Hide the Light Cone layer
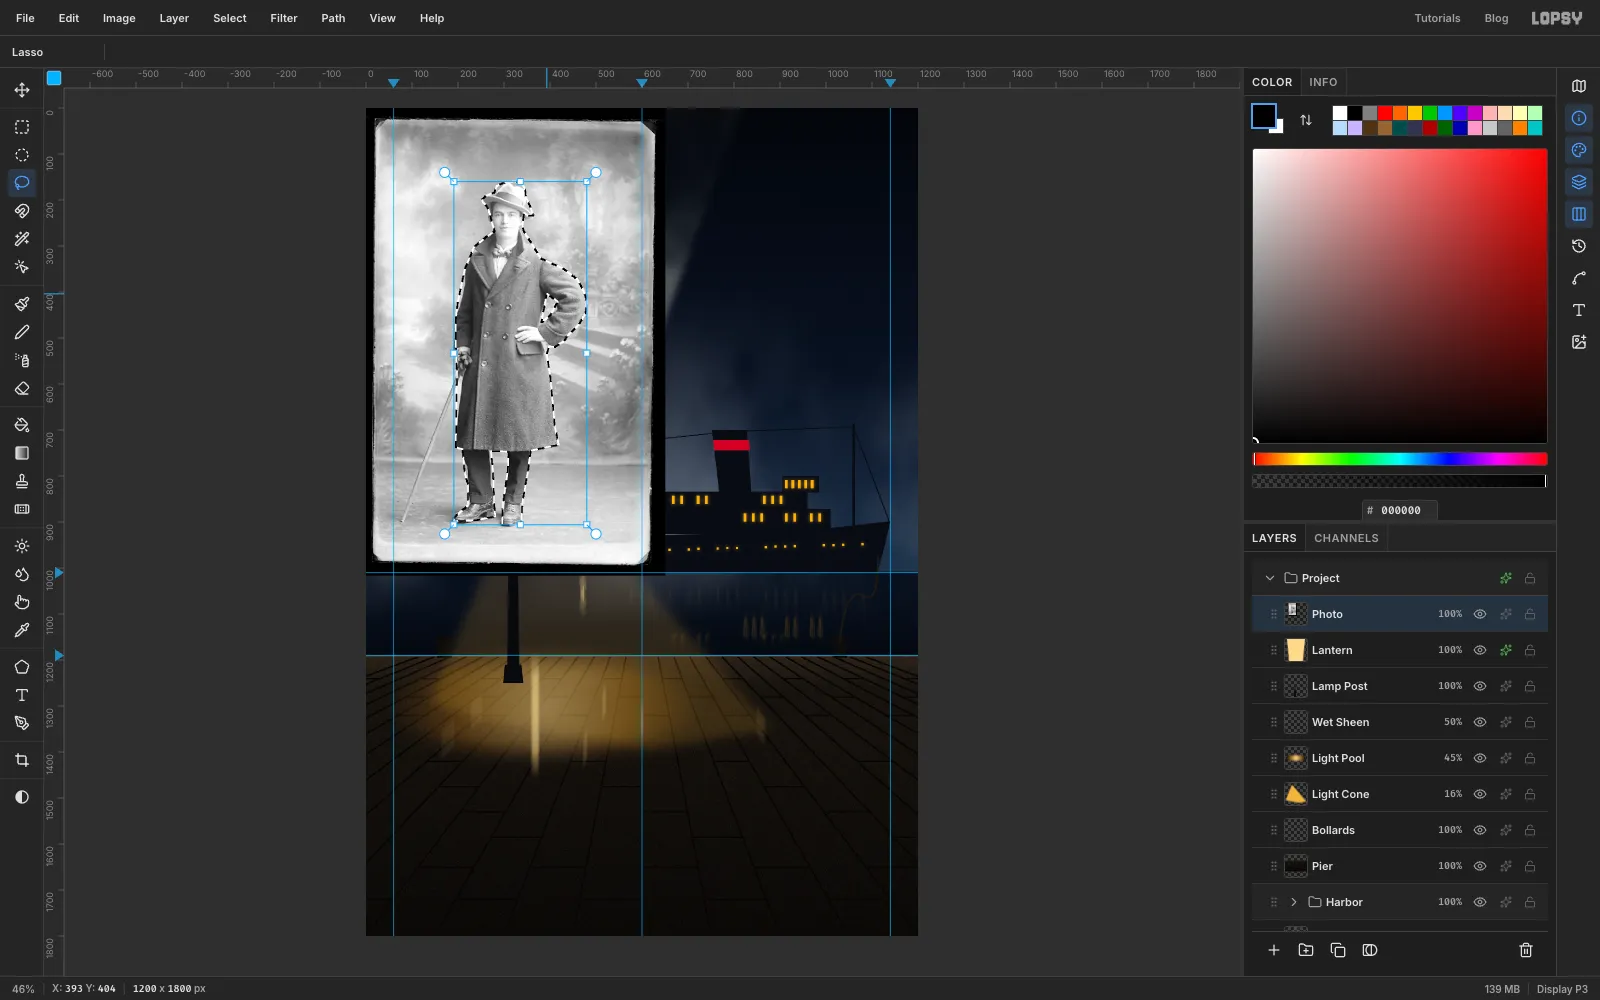Viewport: 1600px width, 1000px height. pos(1480,794)
